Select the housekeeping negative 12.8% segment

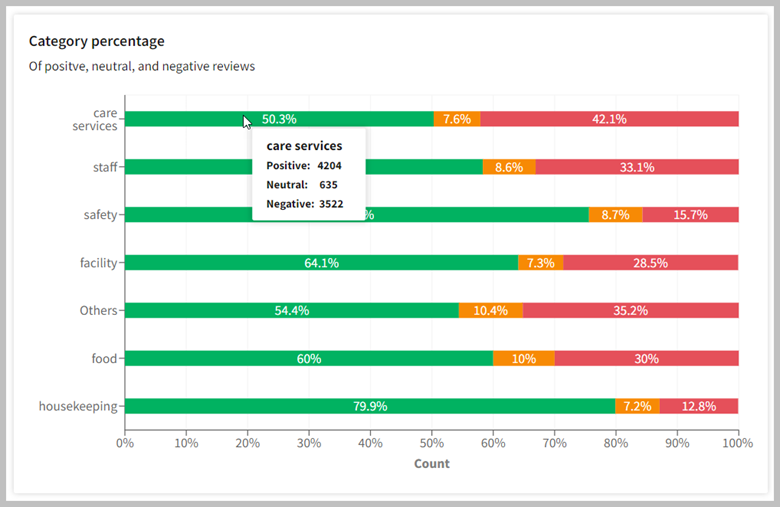point(699,406)
